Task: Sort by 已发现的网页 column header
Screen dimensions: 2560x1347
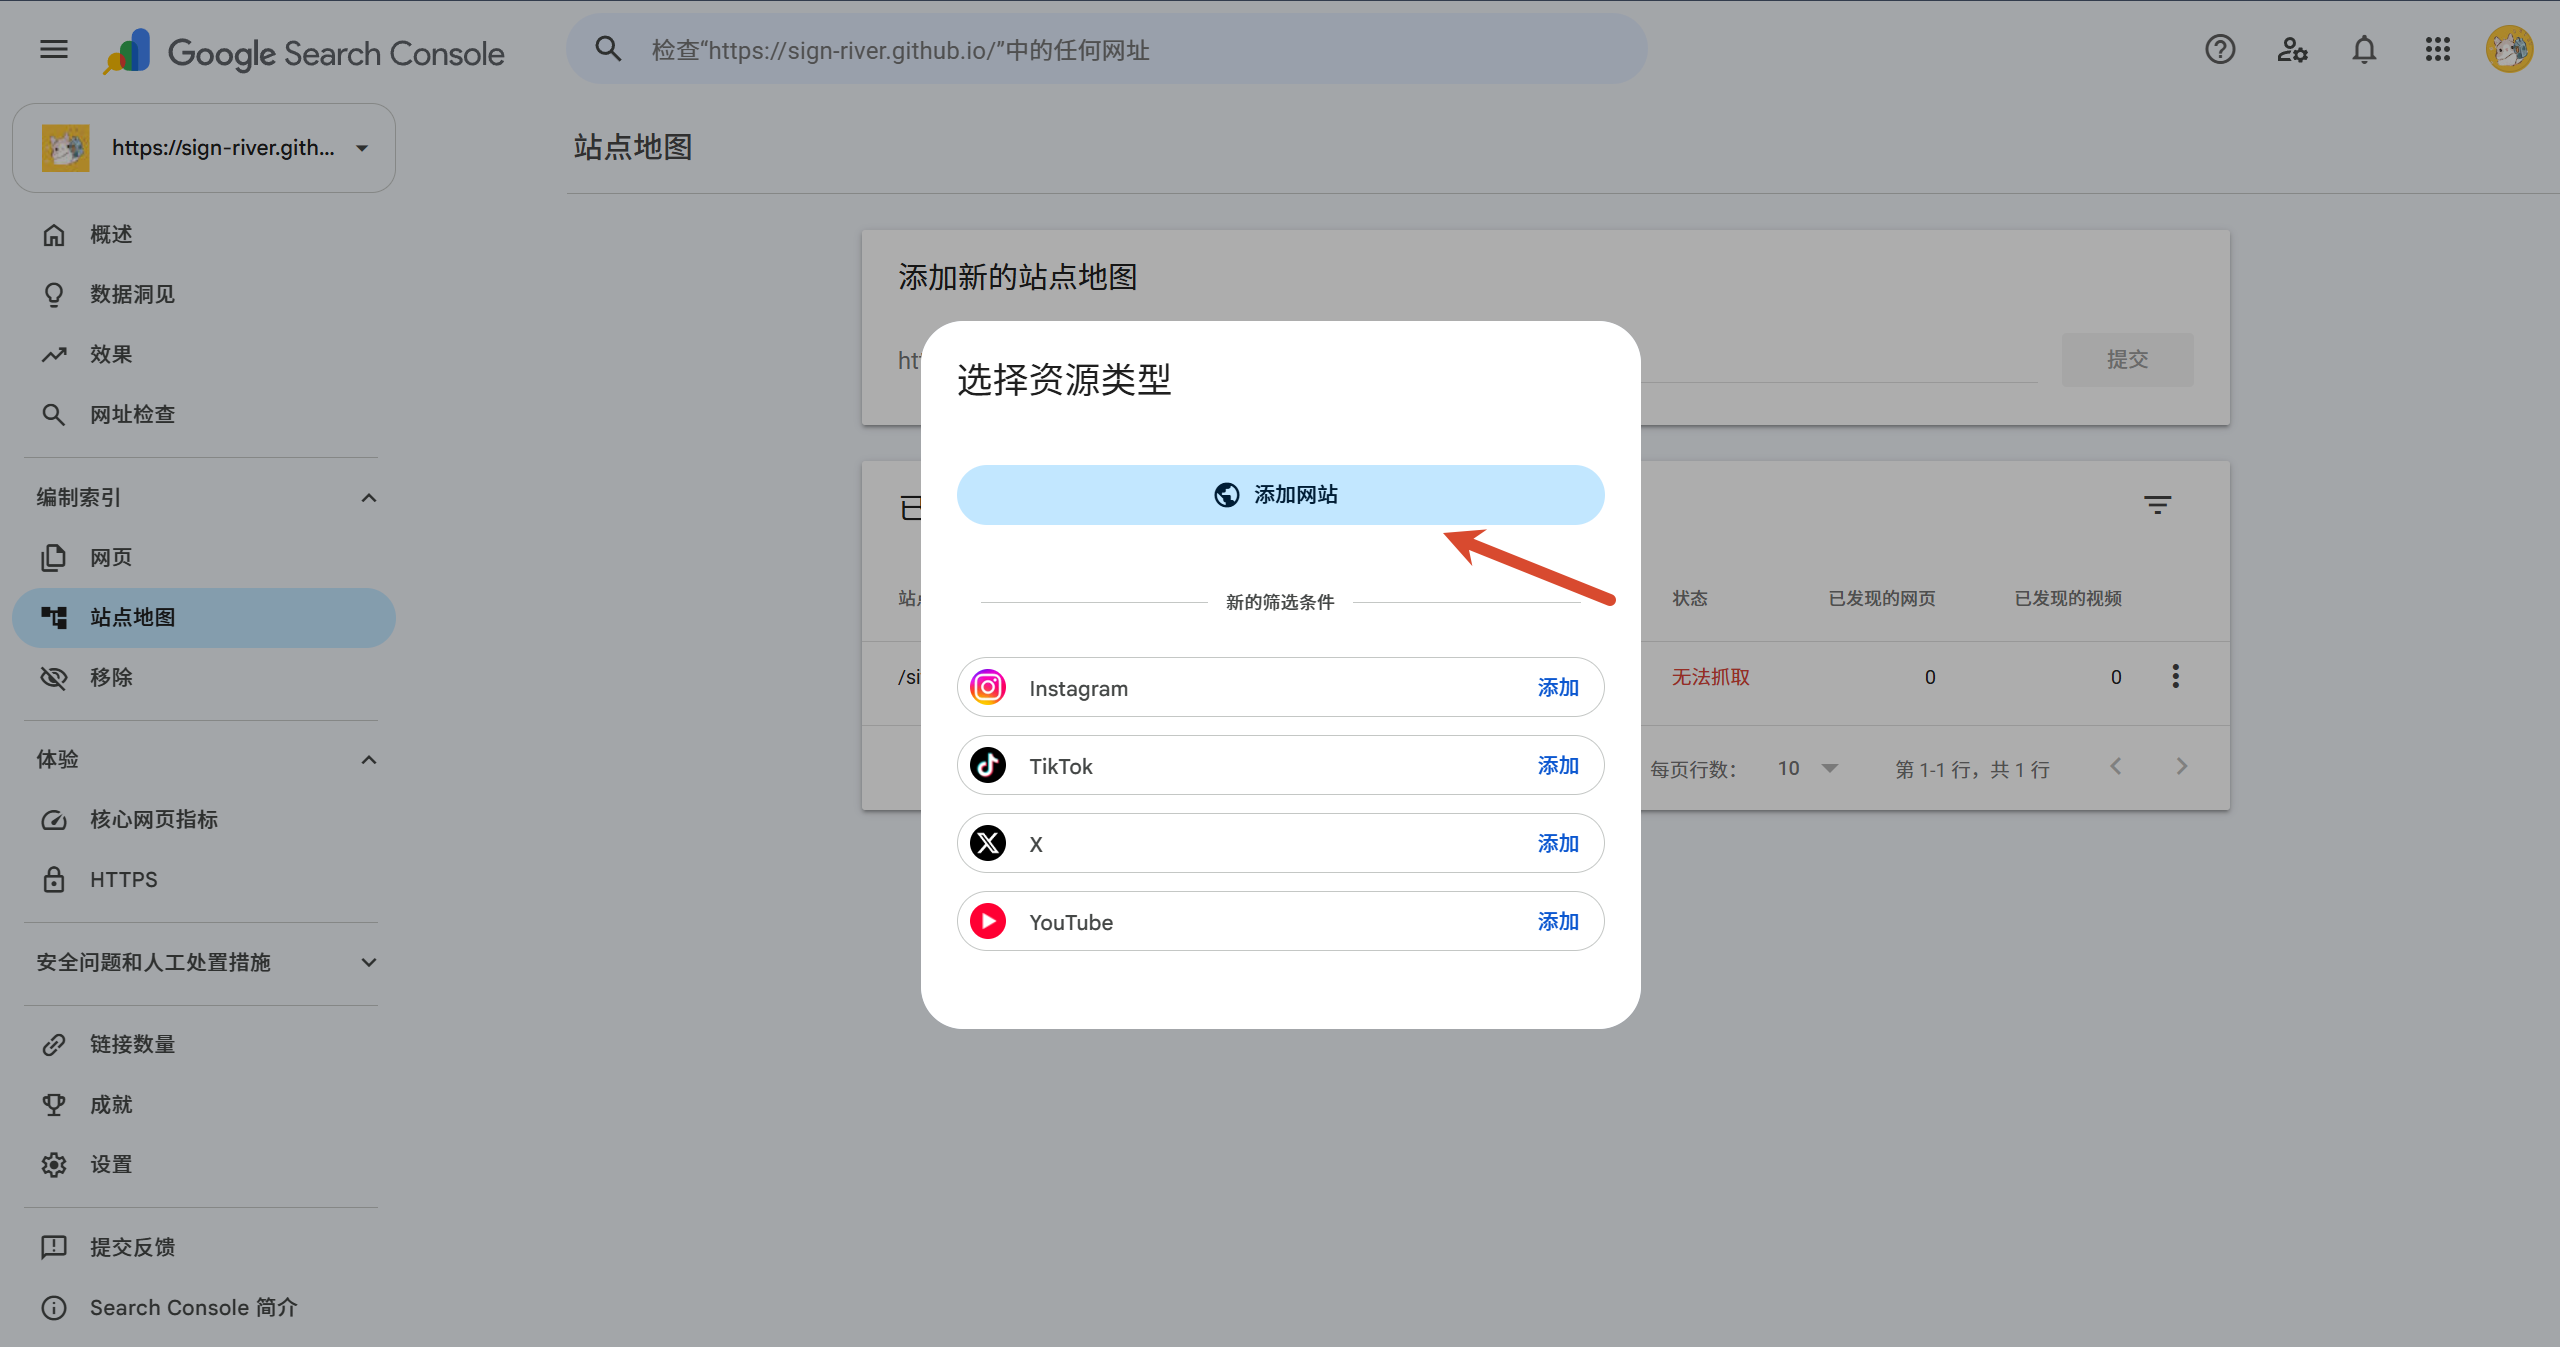Action: [1882, 598]
